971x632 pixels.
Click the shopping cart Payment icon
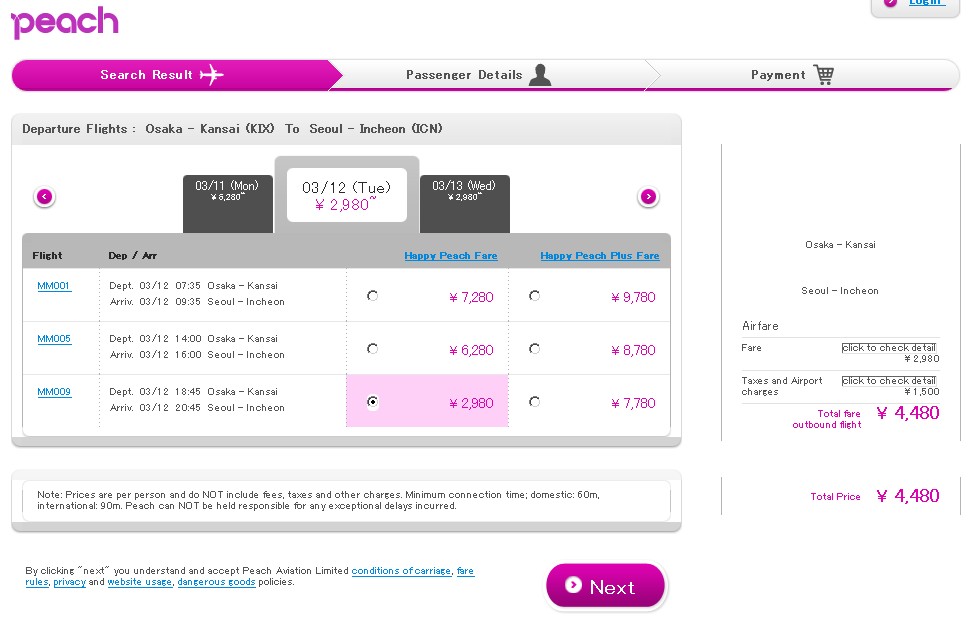pos(823,75)
